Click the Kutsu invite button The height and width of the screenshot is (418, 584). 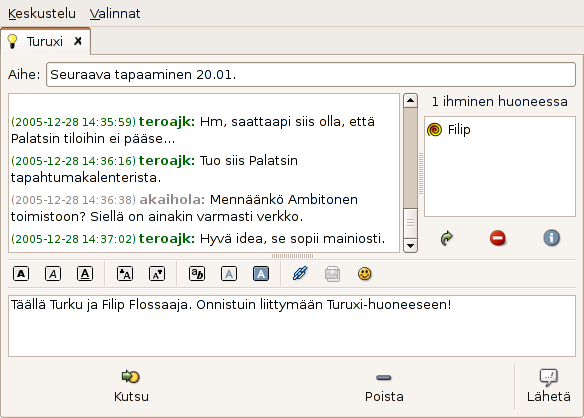click(131, 386)
